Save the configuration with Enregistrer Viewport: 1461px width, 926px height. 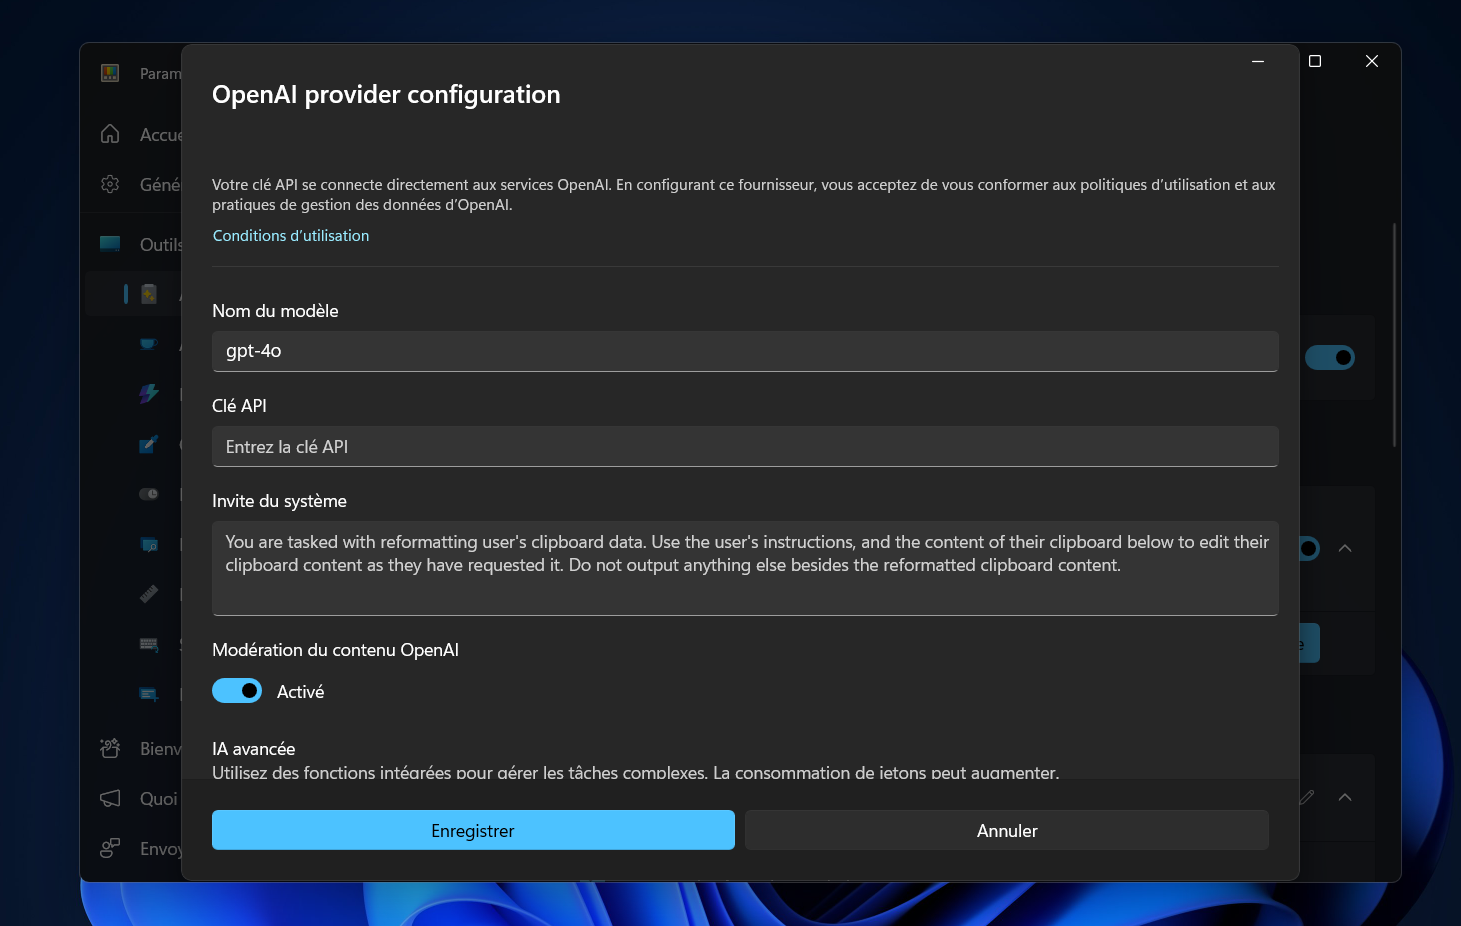[x=473, y=830]
